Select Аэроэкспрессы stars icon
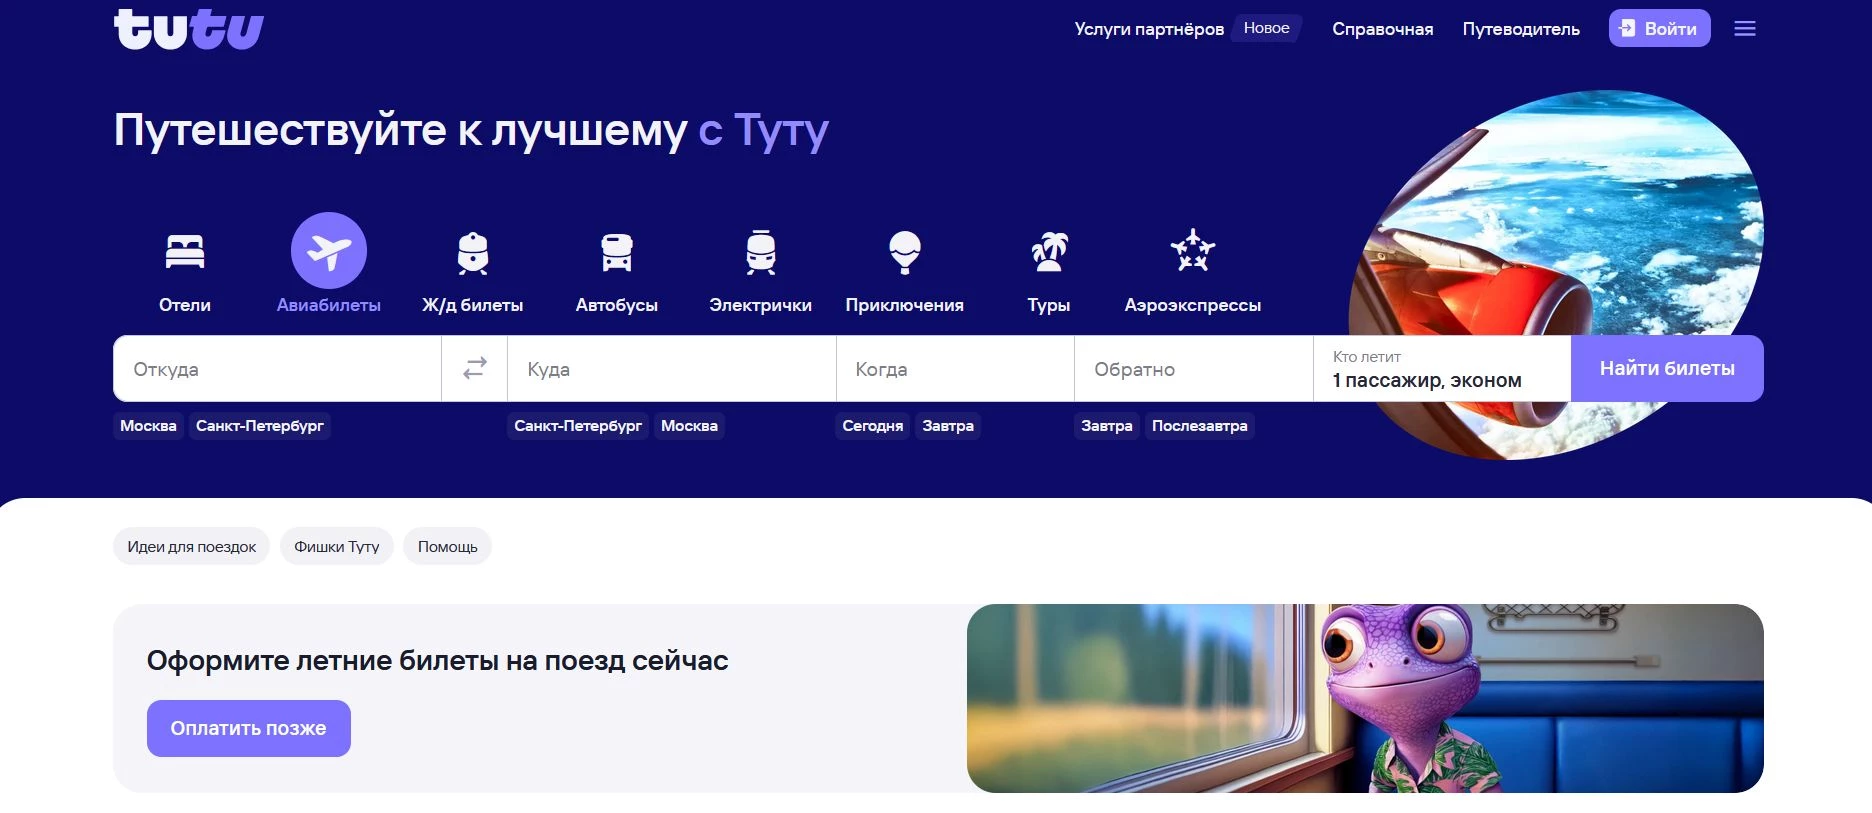The image size is (1872, 813). [1193, 251]
